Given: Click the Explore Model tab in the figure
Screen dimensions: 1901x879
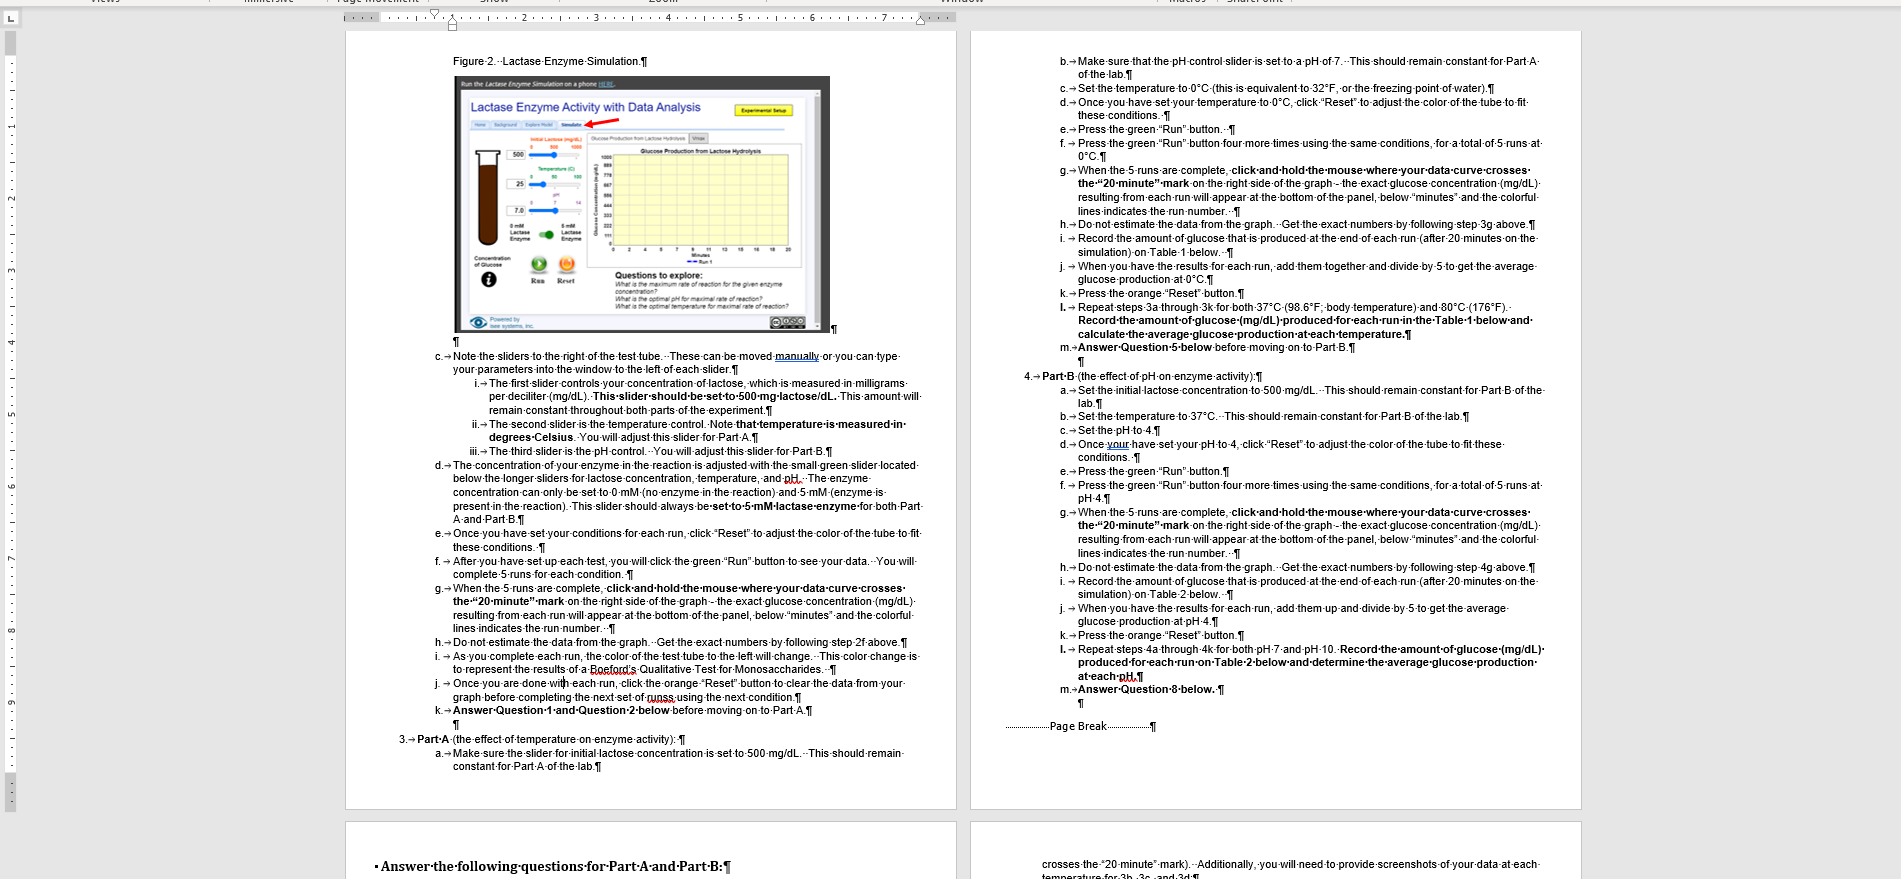Looking at the screenshot, I should (539, 125).
